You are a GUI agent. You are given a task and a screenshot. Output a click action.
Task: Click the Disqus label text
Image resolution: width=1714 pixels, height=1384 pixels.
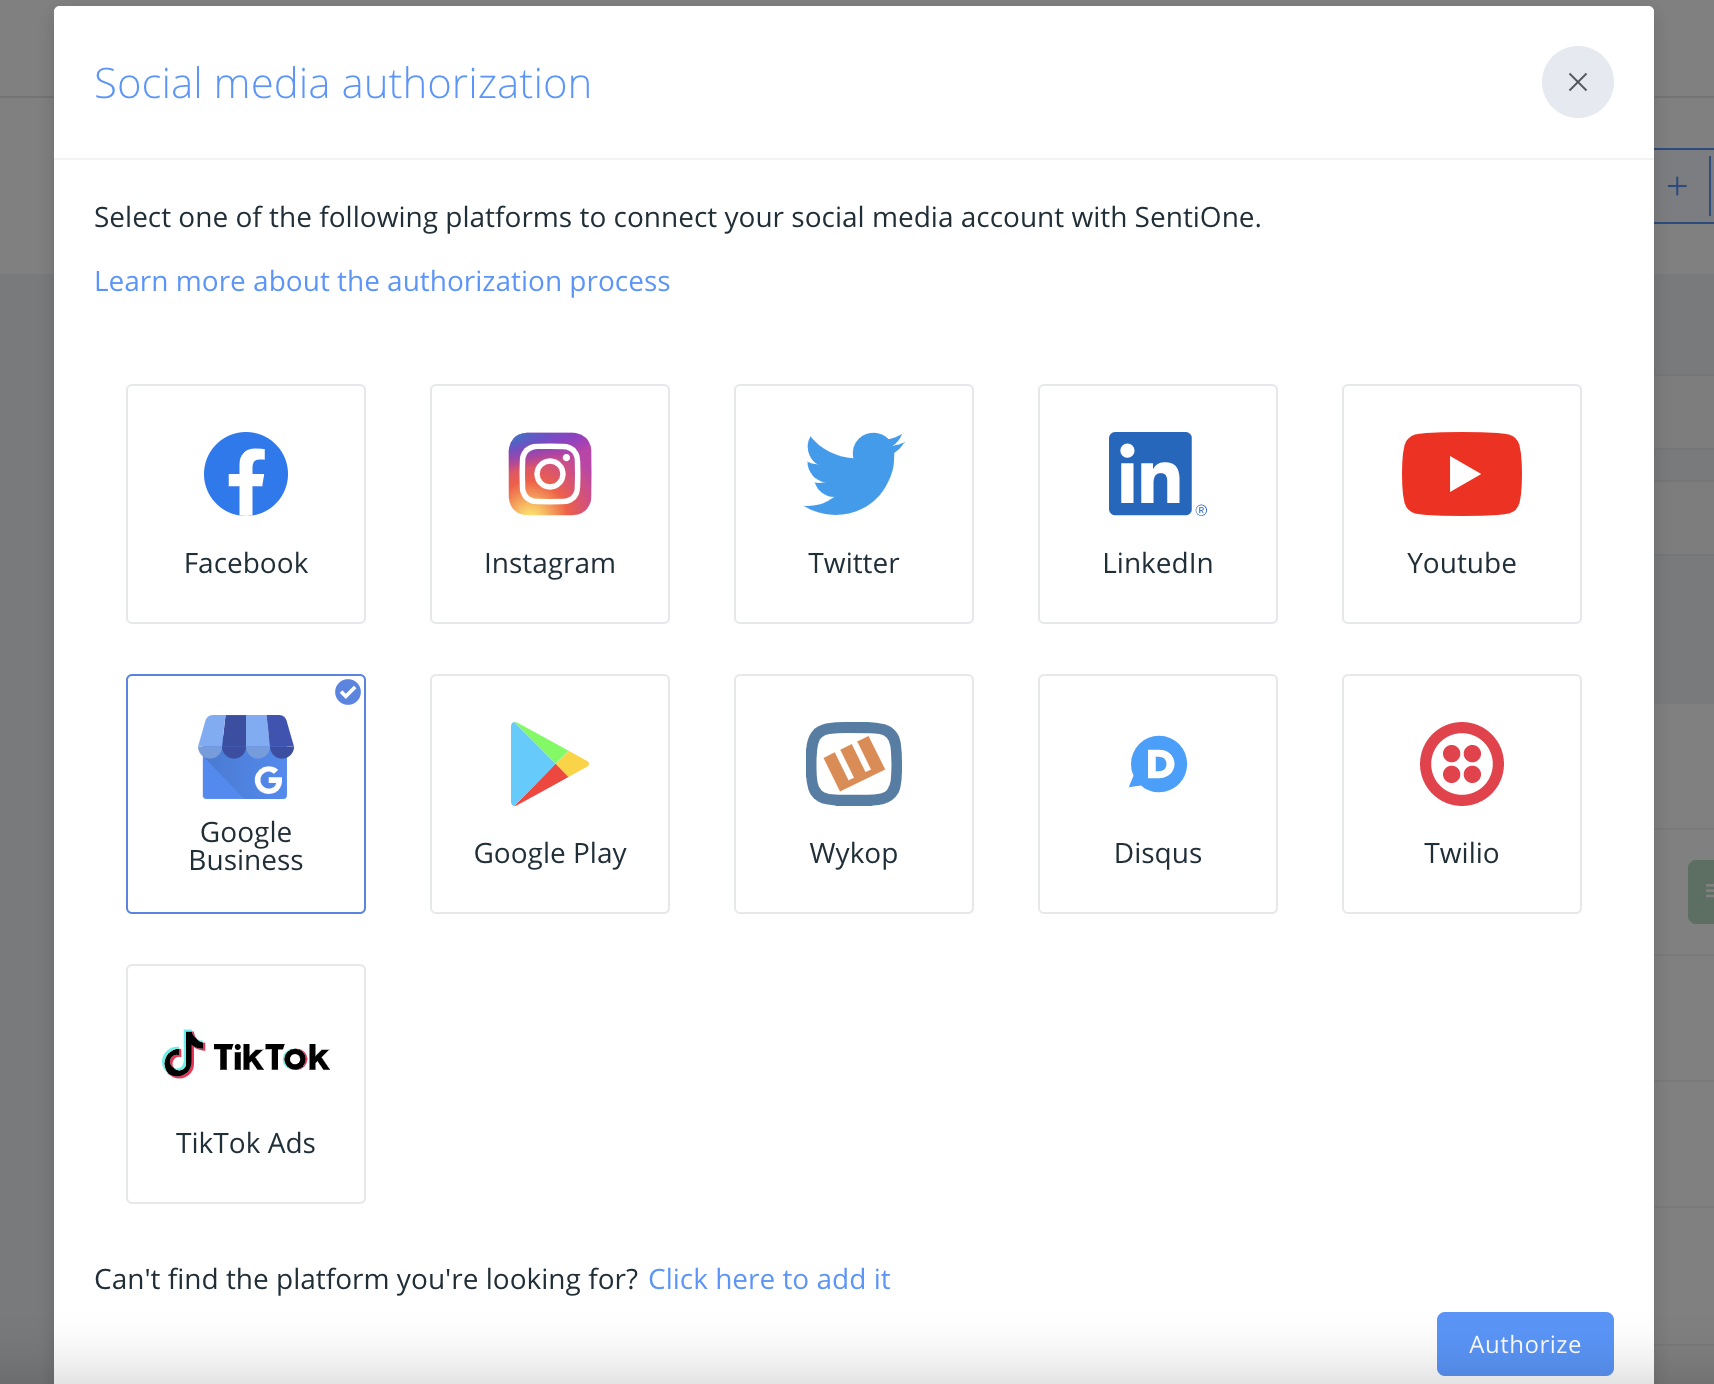click(x=1158, y=853)
